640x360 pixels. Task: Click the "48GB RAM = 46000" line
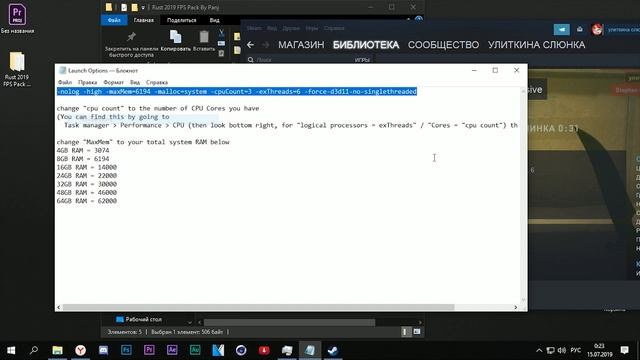[x=87, y=192]
